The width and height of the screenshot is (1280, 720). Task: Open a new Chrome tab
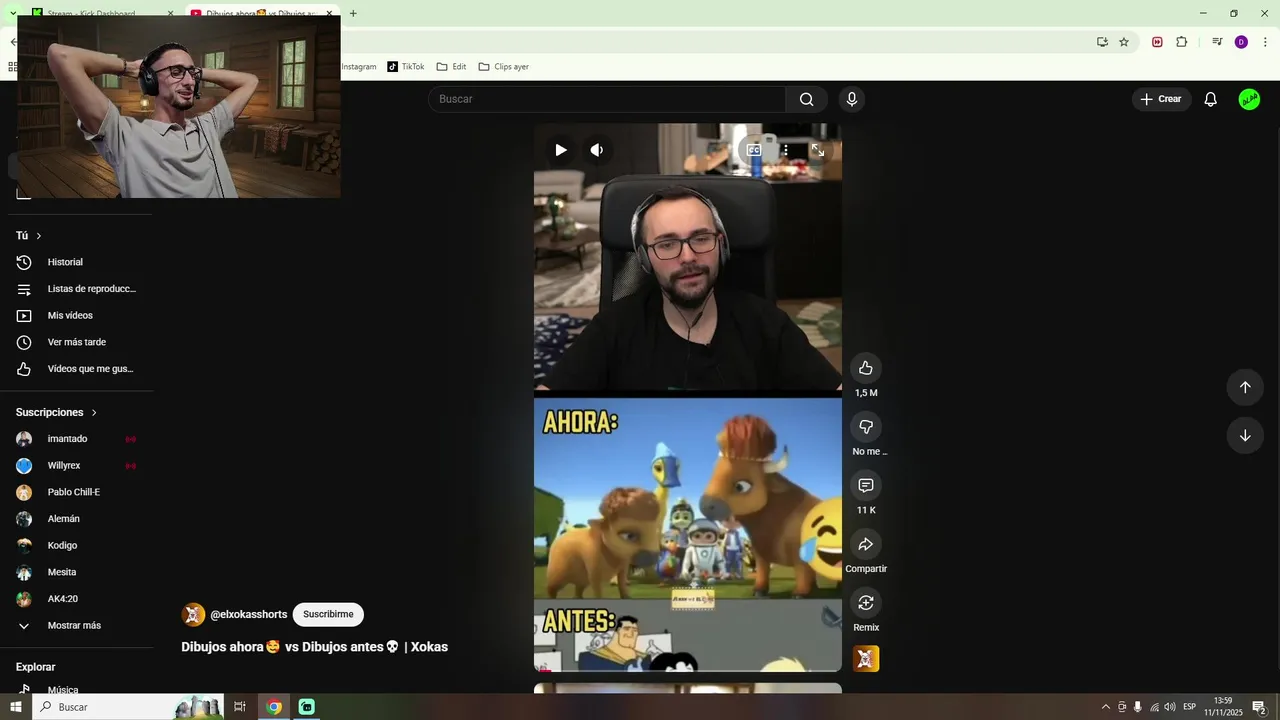click(353, 13)
